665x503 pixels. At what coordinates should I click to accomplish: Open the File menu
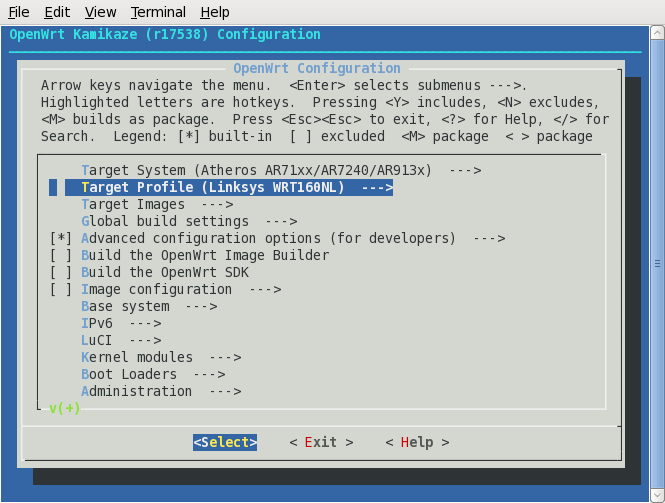[x=19, y=12]
